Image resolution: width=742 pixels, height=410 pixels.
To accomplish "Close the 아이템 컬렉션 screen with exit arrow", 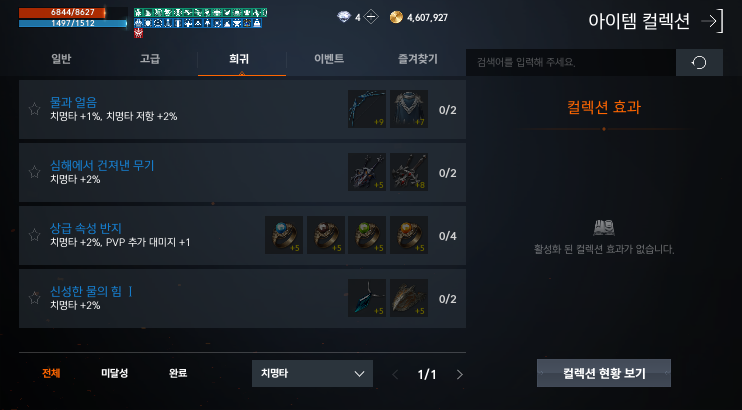I will click(x=713, y=21).
